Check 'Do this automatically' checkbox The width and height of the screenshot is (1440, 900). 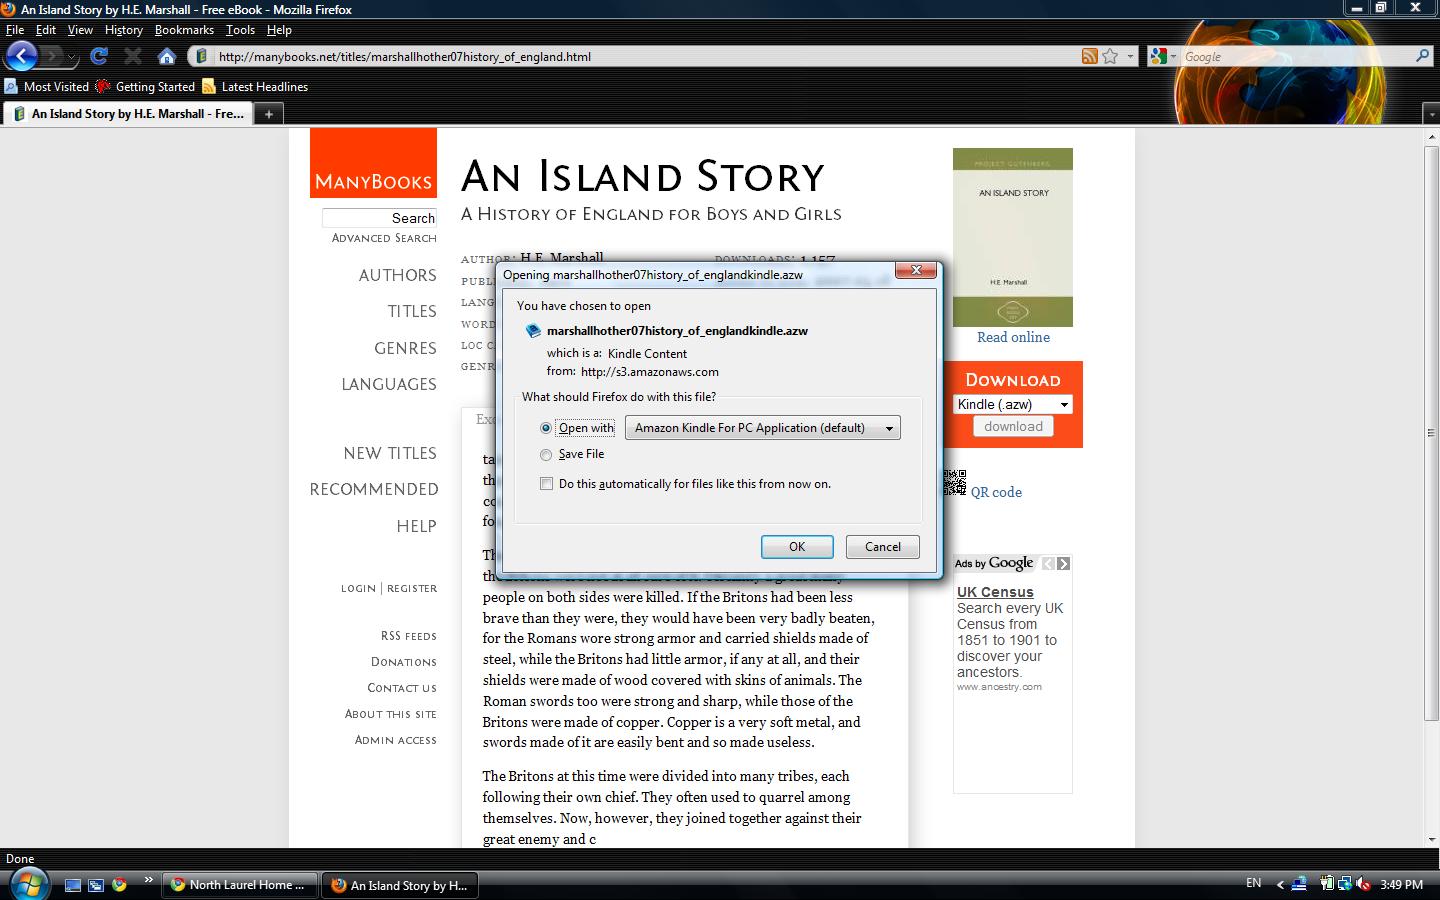coord(546,484)
